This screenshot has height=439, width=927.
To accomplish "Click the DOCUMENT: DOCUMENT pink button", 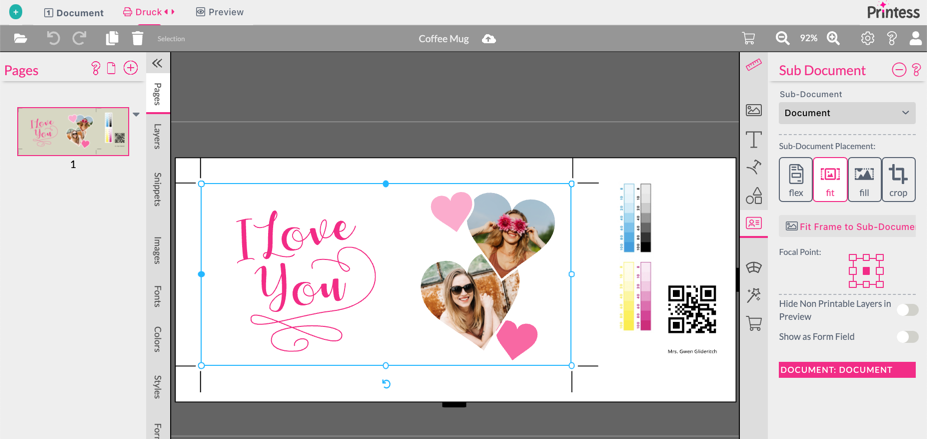I will tap(847, 370).
